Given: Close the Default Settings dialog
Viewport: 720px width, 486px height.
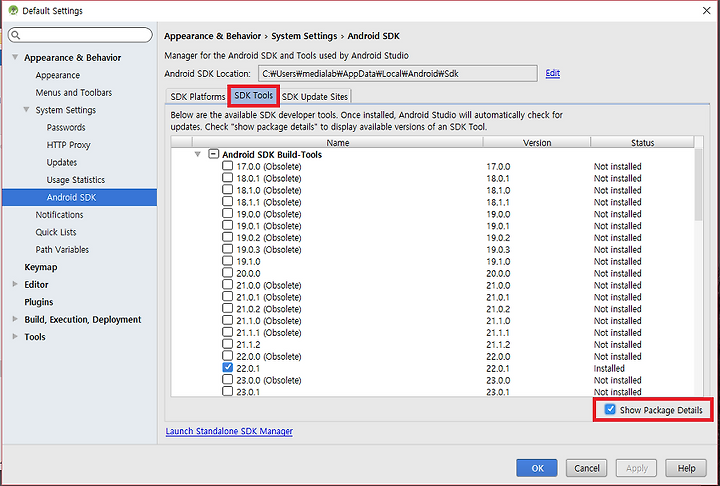Looking at the screenshot, I should 706,11.
